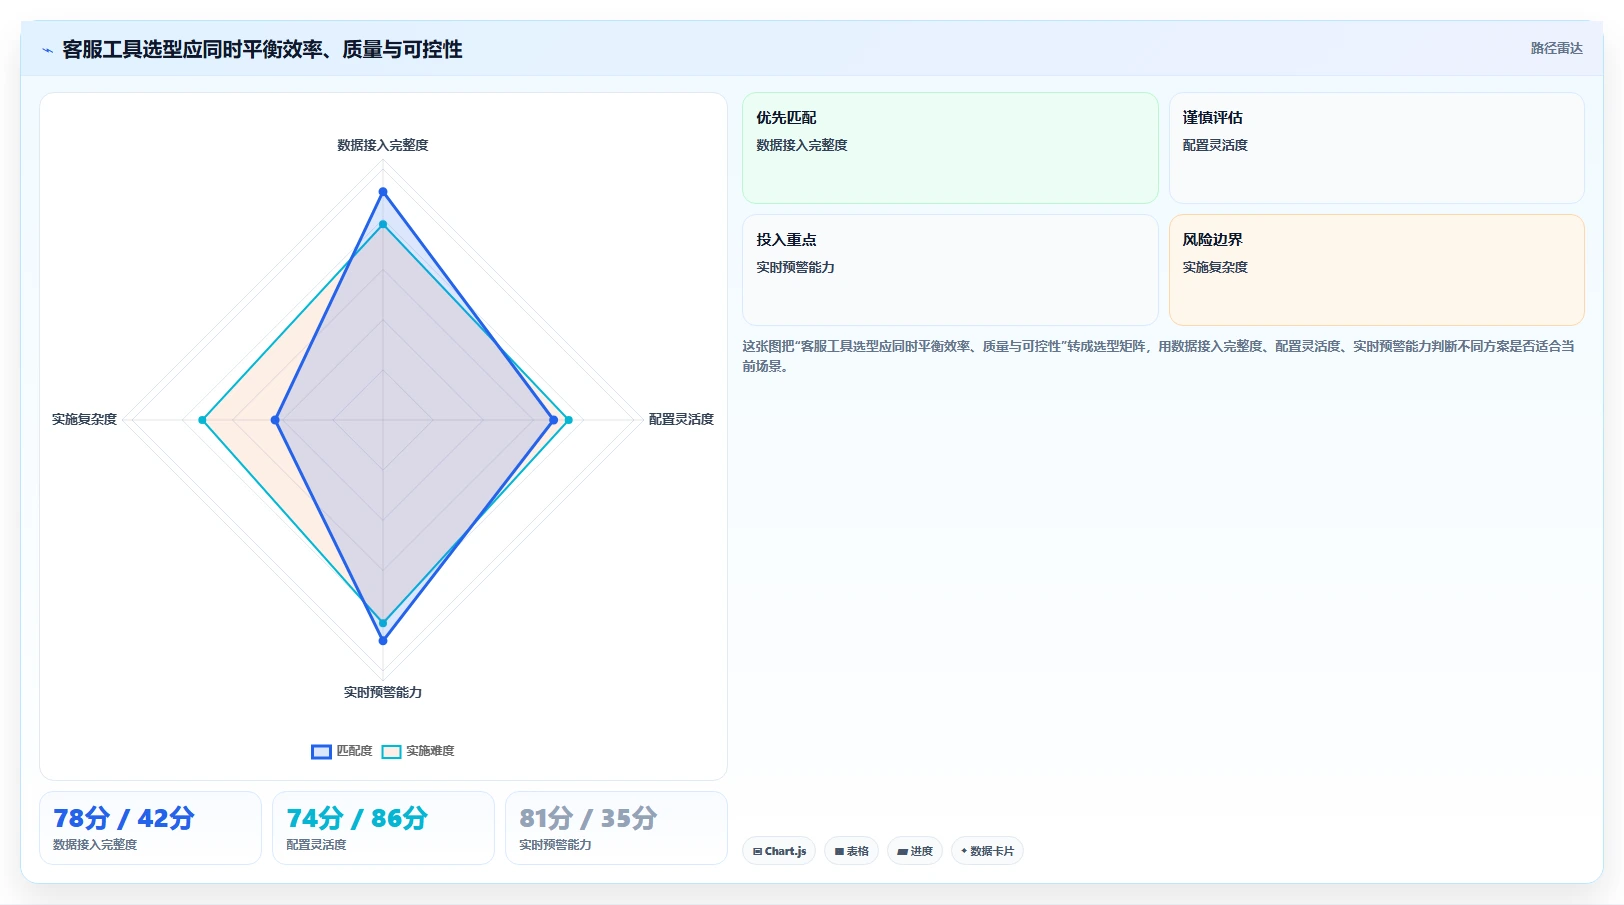Click the 实施复杂度 radar axis label
This screenshot has height=905, width=1624.
pos(84,419)
